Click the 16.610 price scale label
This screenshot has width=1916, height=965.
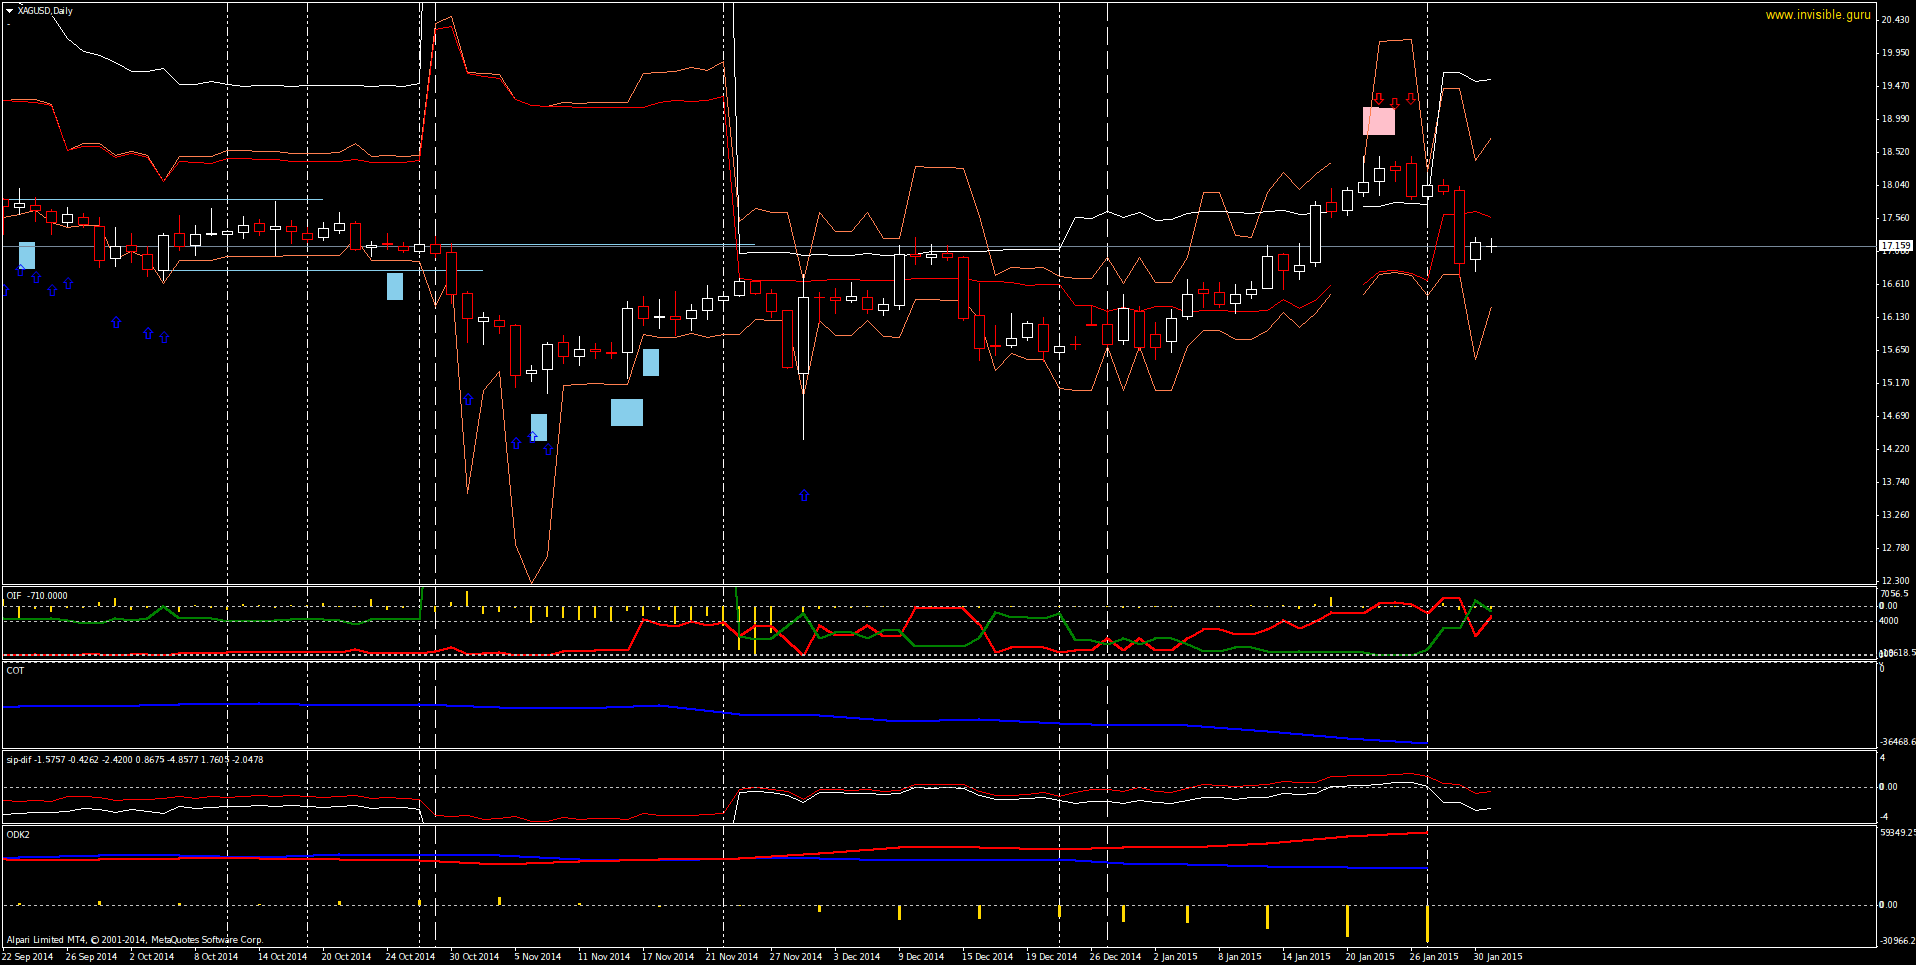[x=1895, y=284]
